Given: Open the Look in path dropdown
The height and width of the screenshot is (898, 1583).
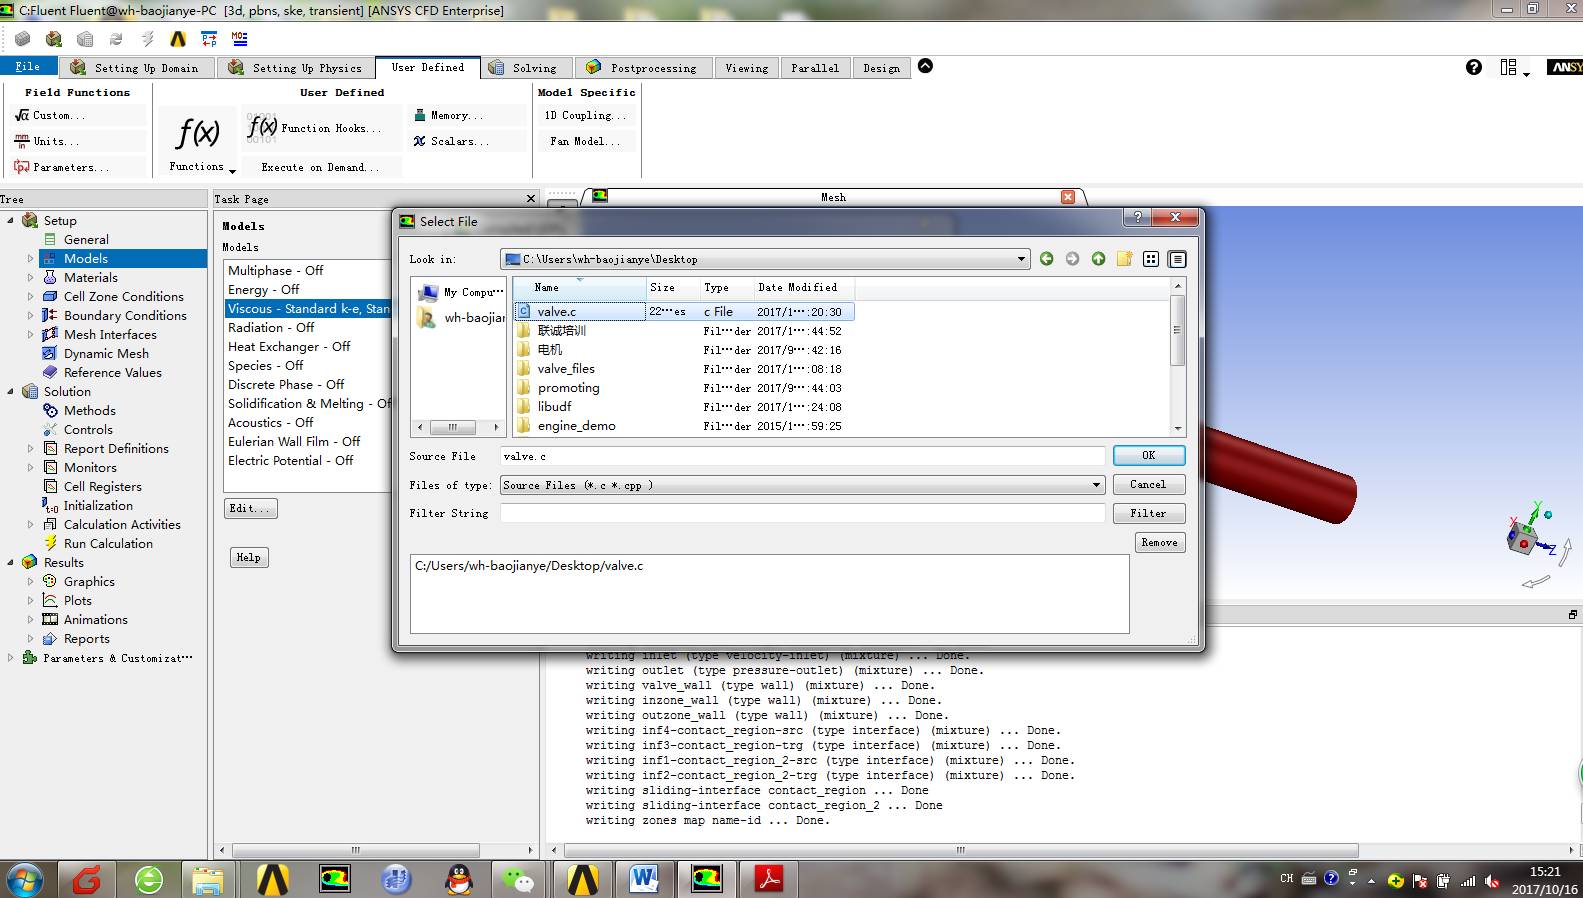Looking at the screenshot, I should (1021, 259).
